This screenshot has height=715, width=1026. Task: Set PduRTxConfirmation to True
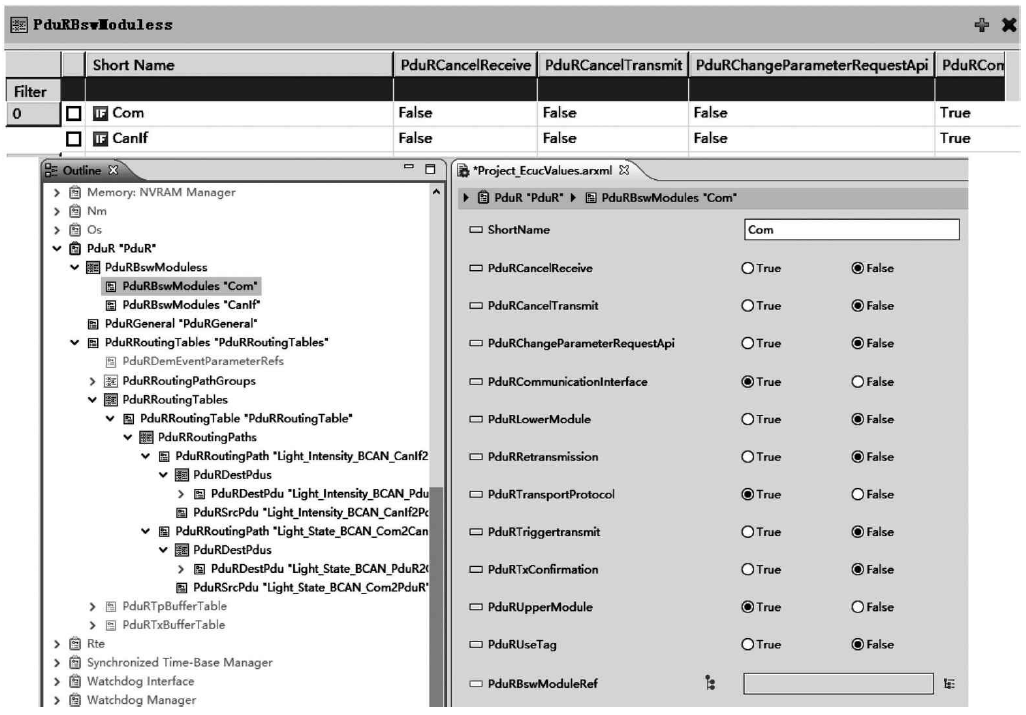coord(747,570)
